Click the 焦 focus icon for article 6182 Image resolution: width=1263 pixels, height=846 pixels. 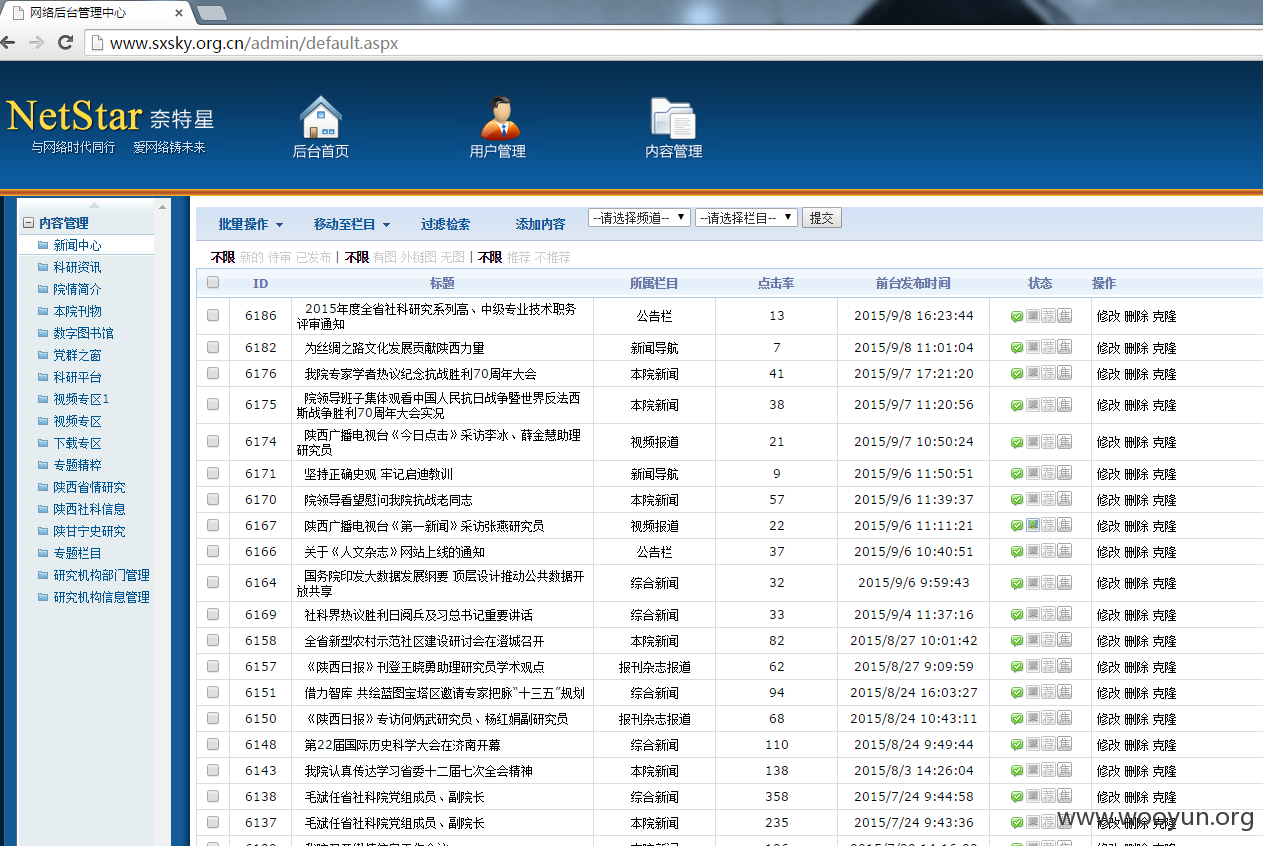coord(1064,347)
